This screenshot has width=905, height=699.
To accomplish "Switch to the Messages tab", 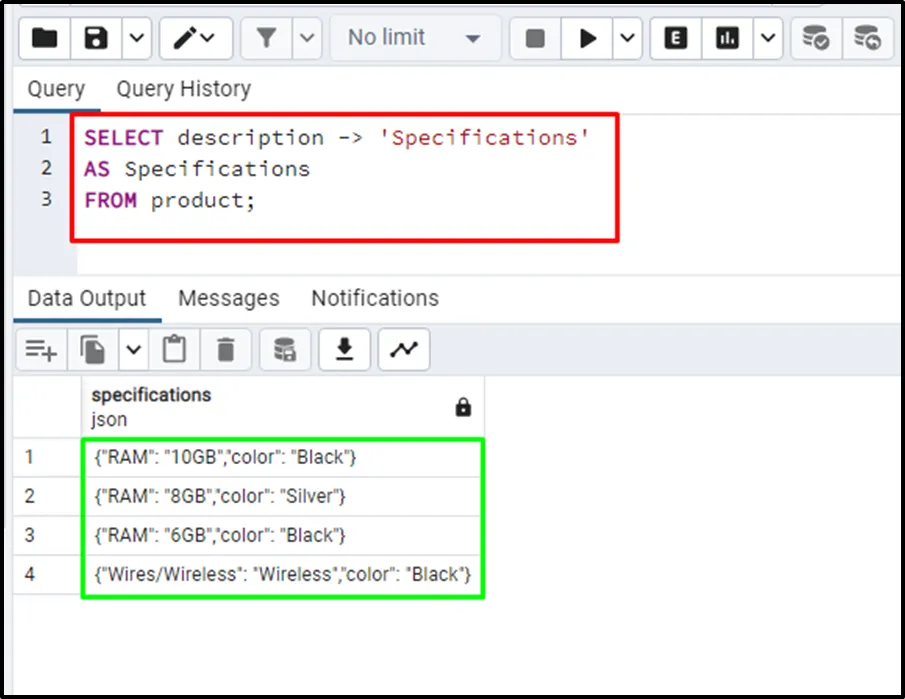I will (x=228, y=299).
